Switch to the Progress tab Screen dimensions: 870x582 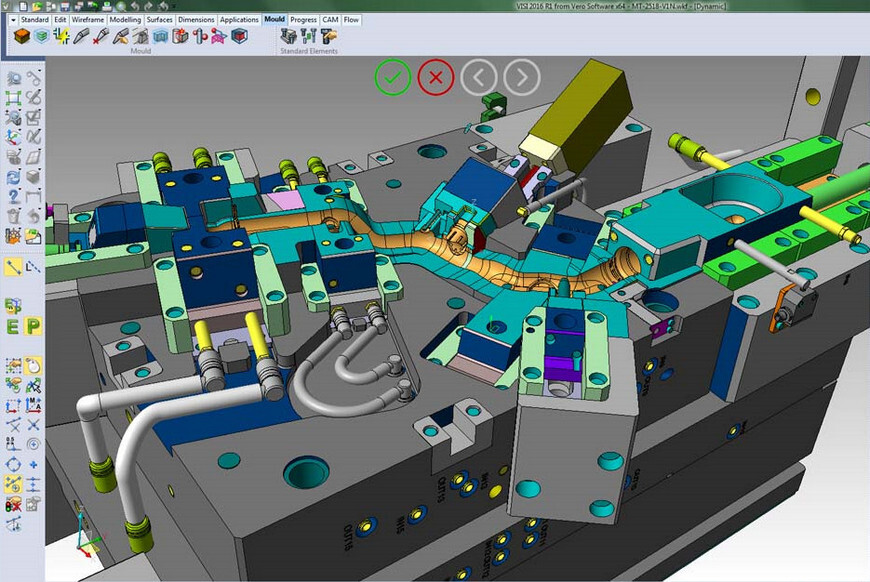tap(304, 19)
